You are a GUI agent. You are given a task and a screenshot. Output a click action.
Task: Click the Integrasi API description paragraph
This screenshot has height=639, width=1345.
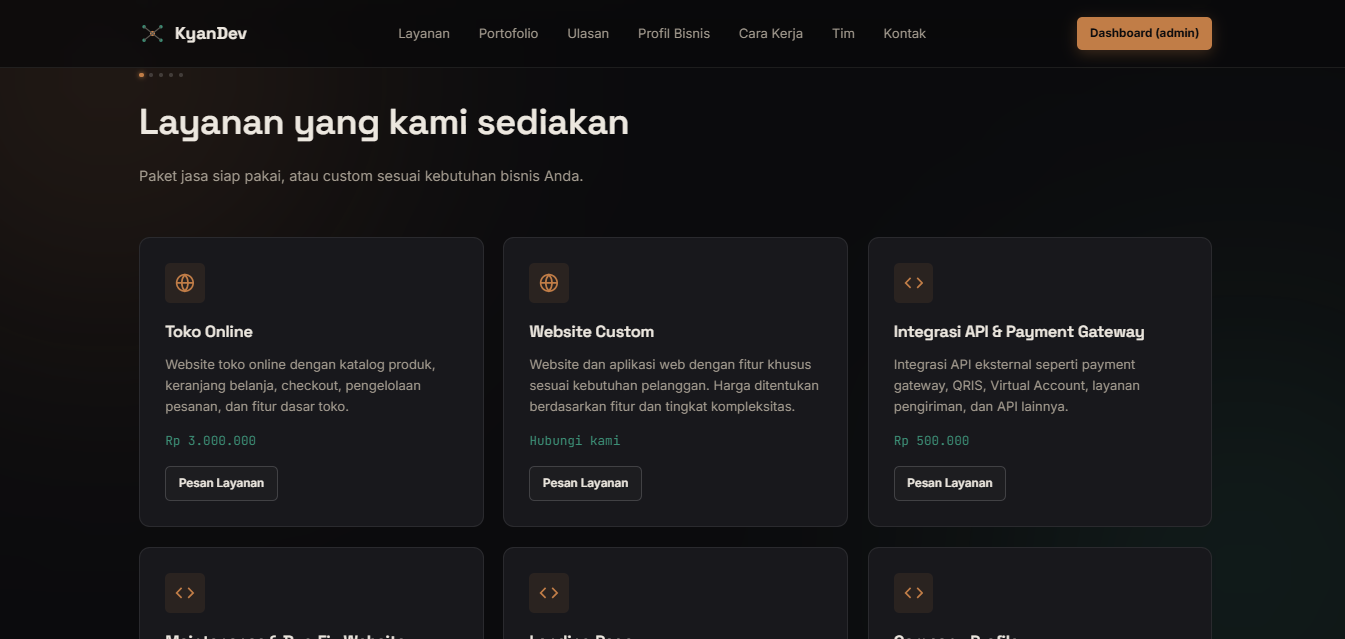click(1017, 386)
